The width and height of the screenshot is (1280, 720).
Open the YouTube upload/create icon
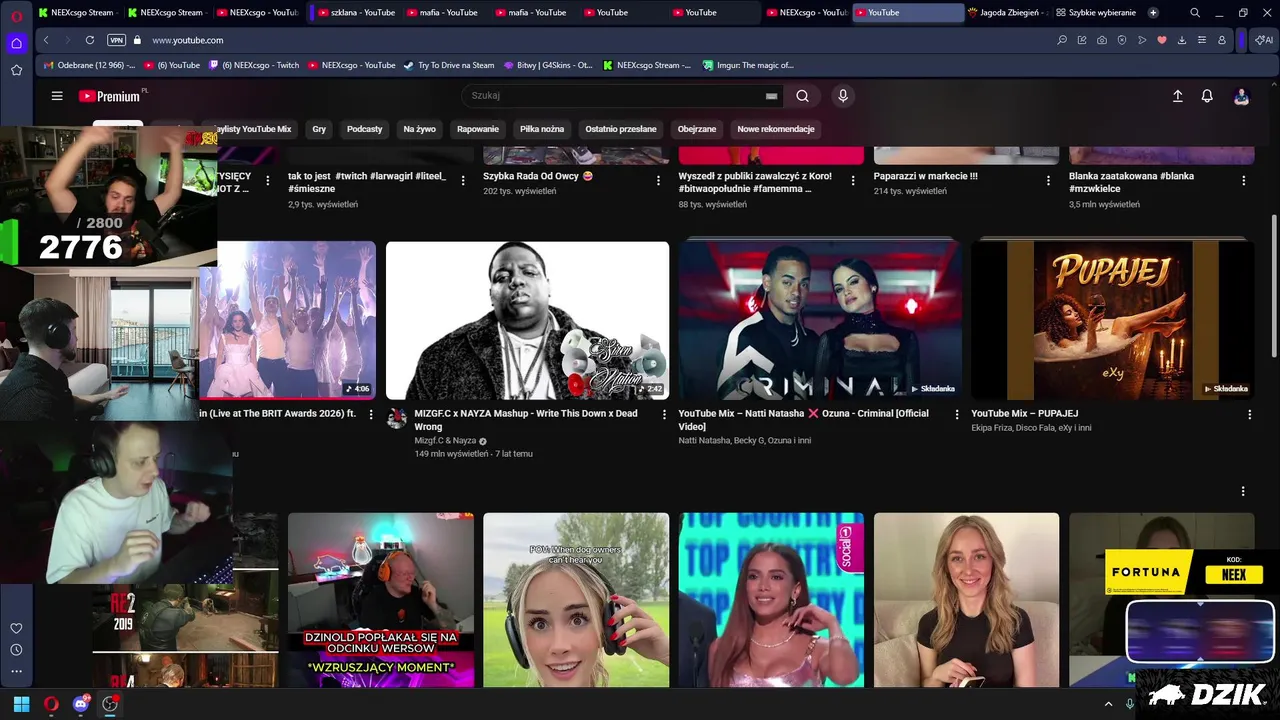pyautogui.click(x=1177, y=96)
